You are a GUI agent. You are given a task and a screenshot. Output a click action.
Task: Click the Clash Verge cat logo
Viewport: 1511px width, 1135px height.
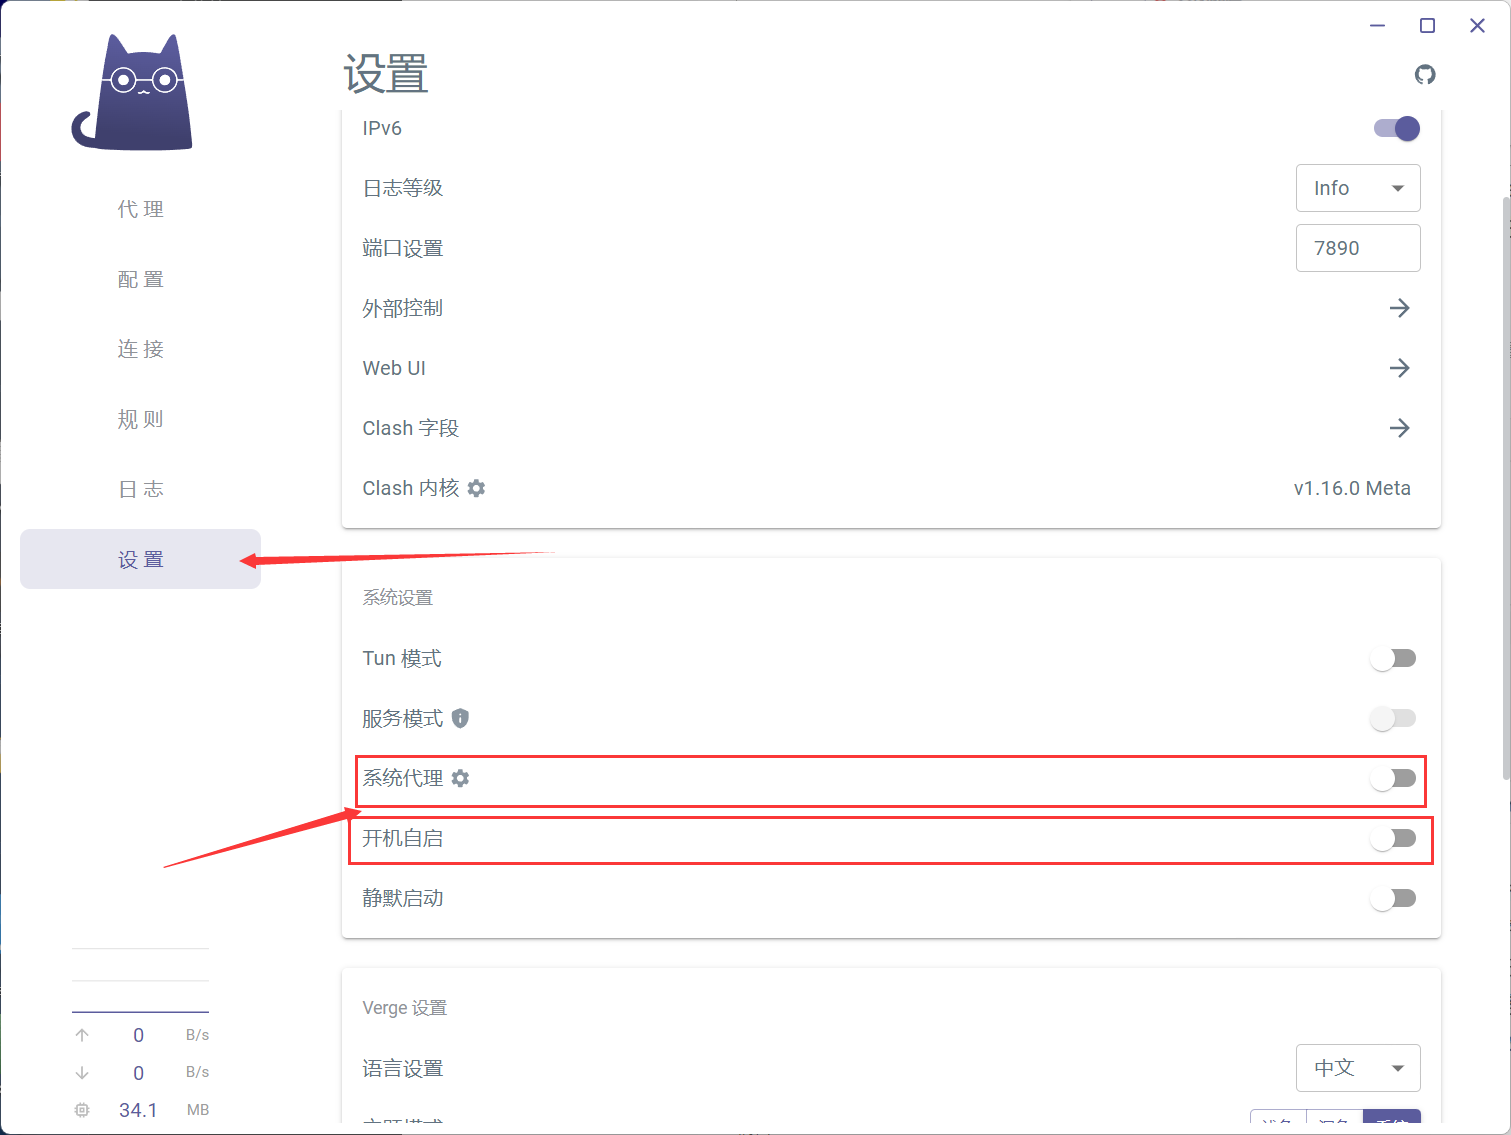click(x=133, y=93)
